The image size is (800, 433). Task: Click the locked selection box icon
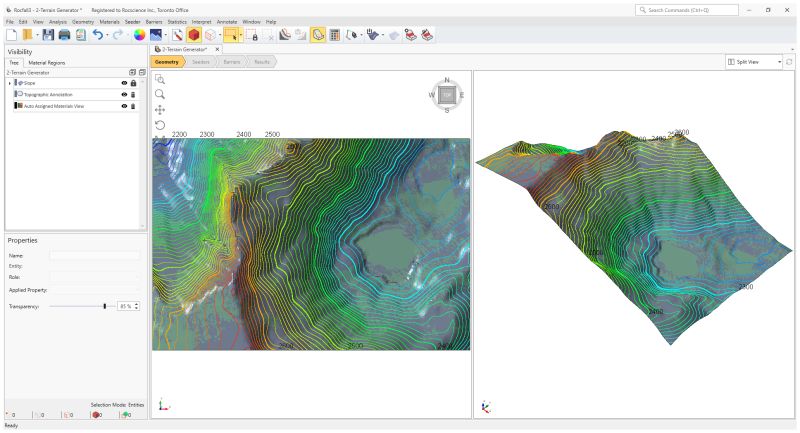click(252, 35)
